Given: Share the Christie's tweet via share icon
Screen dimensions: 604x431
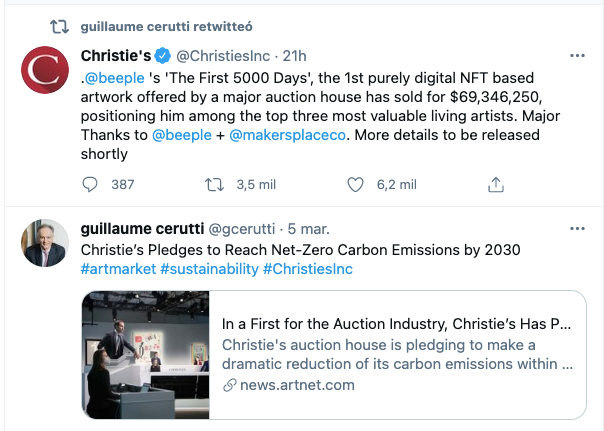Looking at the screenshot, I should 495,185.
